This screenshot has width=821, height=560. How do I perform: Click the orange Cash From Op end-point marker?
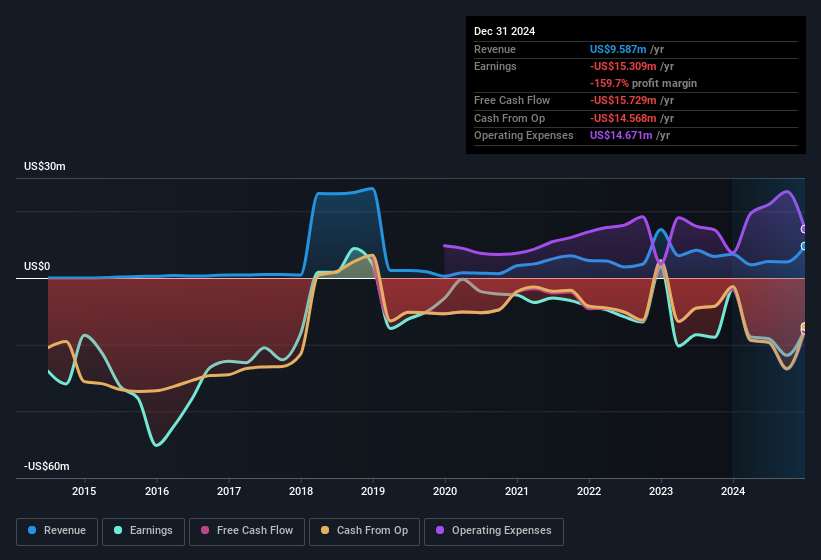pos(804,327)
